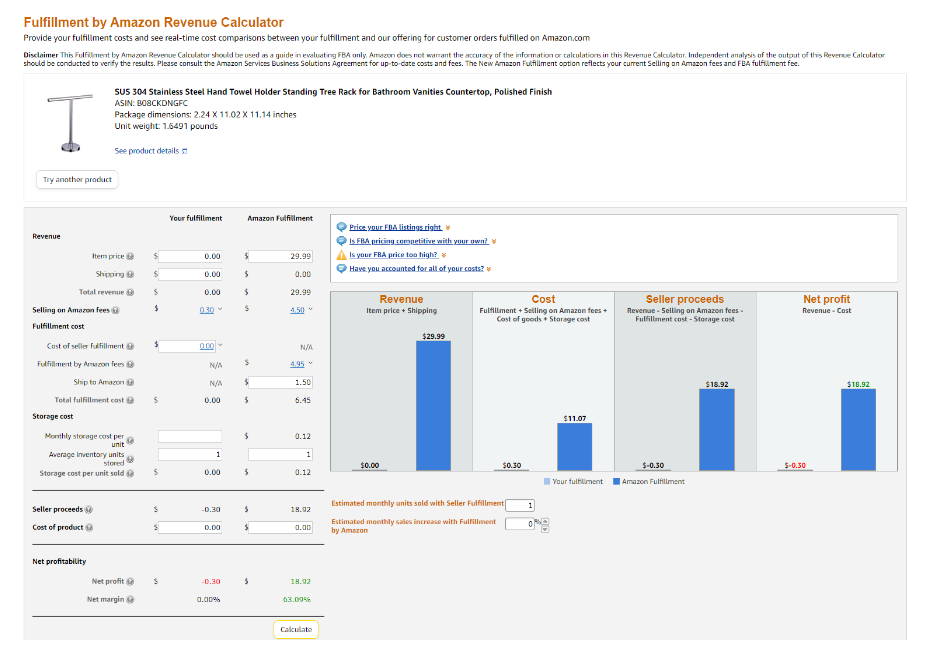Open the Is your FBA price too high link
Viewport: 933px width, 664px height.
click(x=393, y=255)
